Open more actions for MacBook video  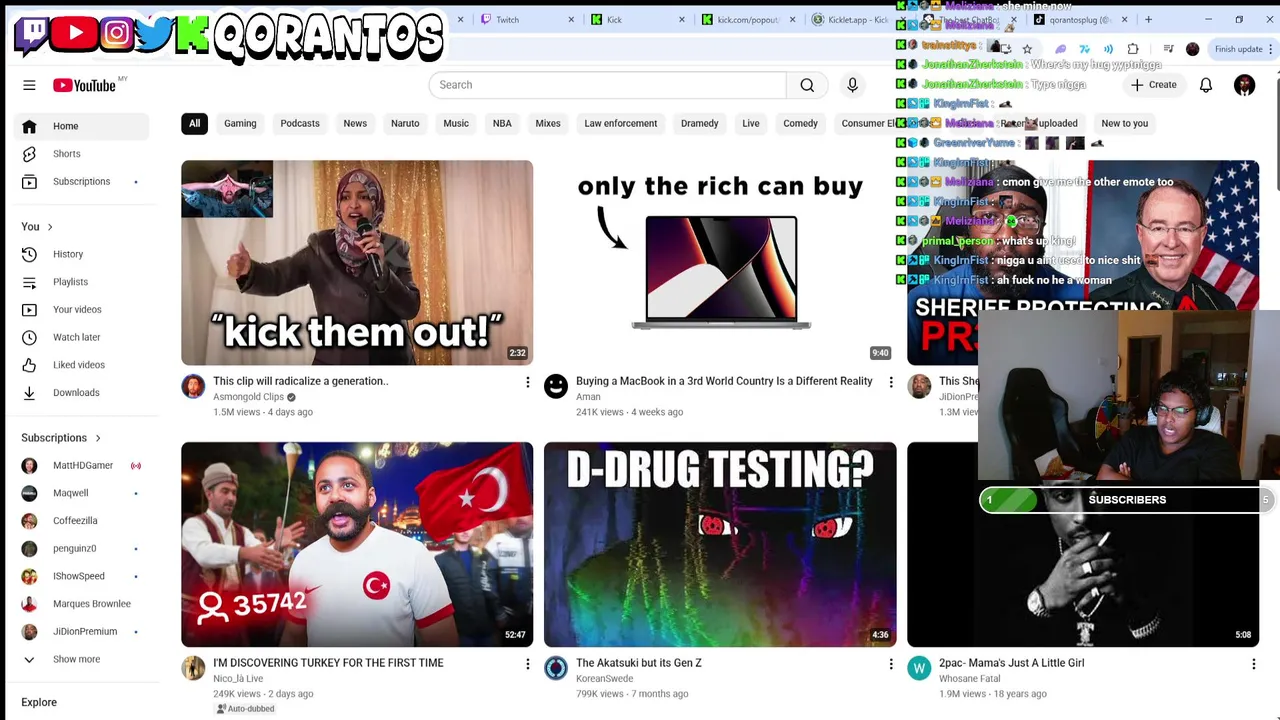(891, 382)
